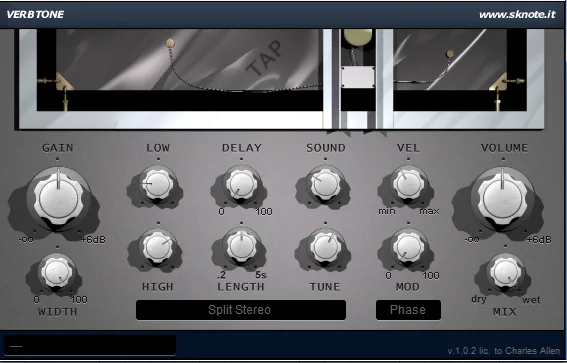Click the left brass corner bracket
Image resolution: width=567 pixels, height=363 pixels.
(x=64, y=82)
